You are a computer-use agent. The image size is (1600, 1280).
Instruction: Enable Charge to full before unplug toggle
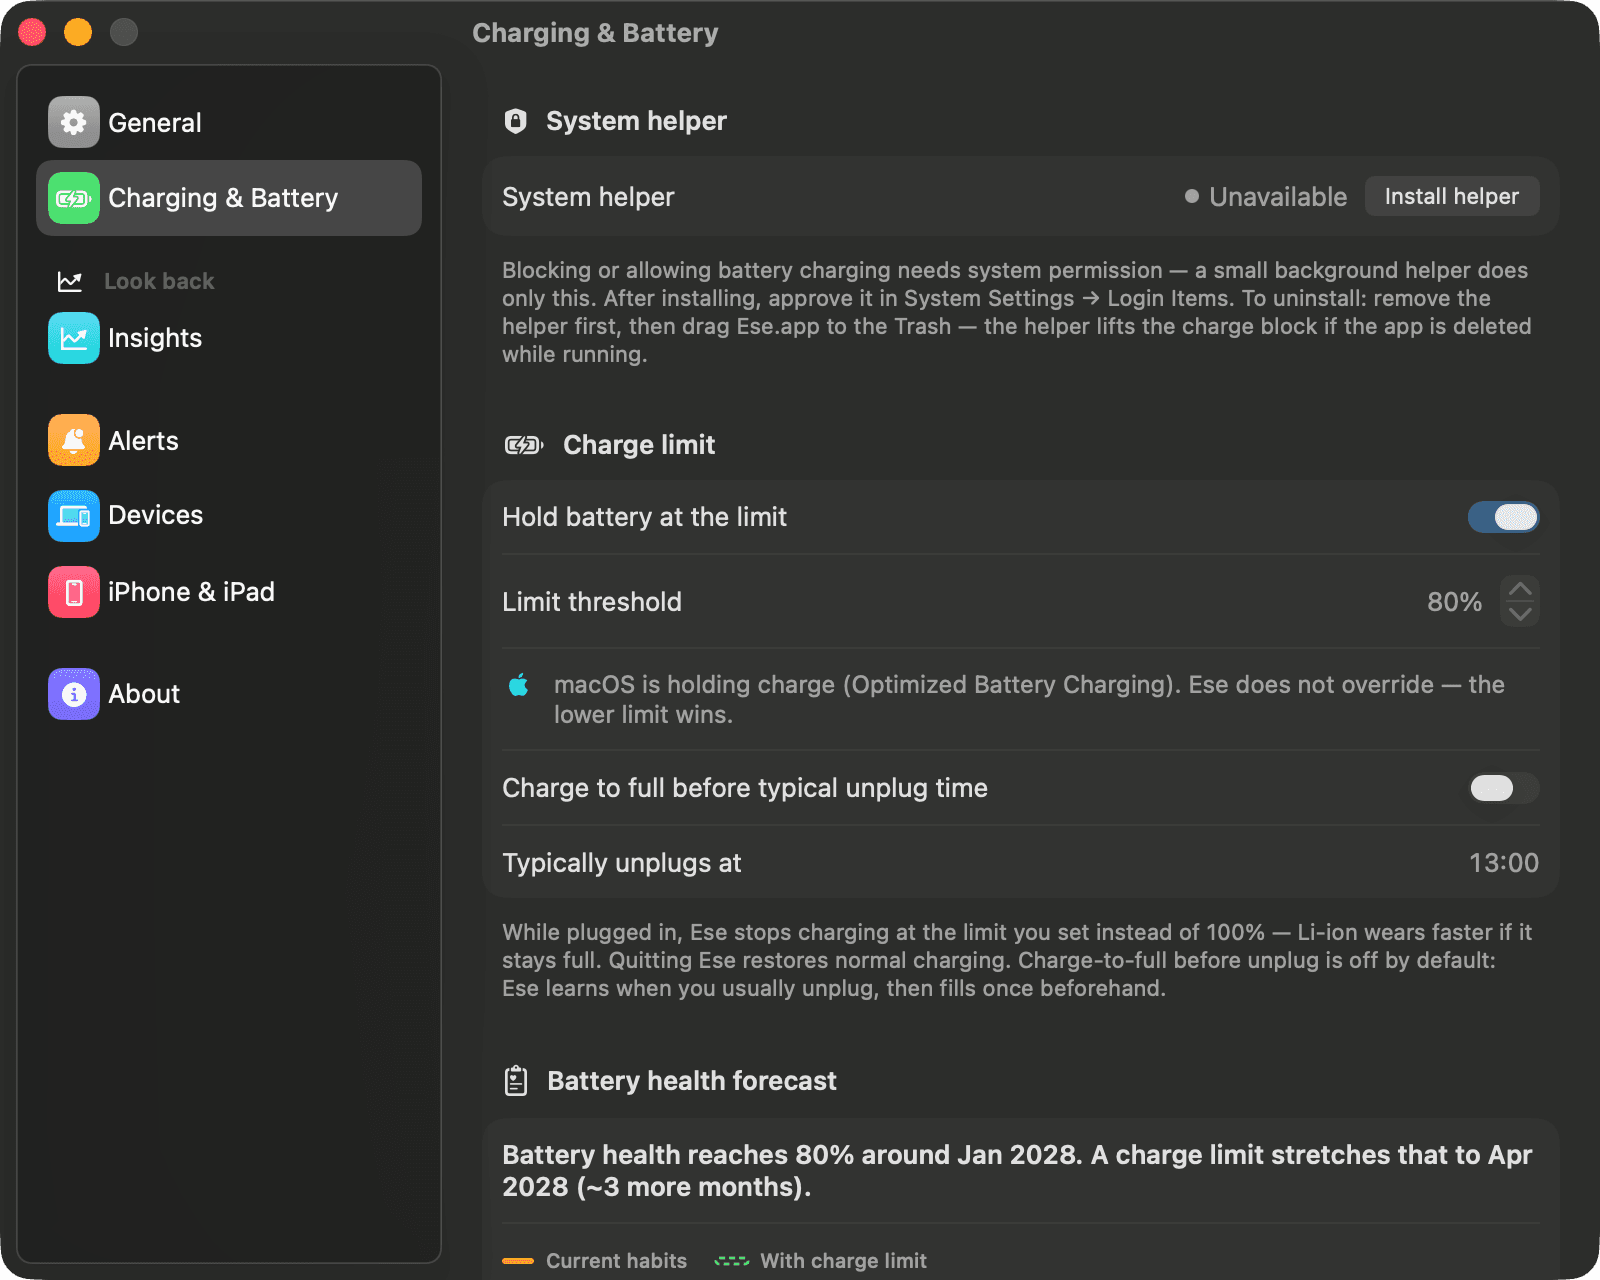pyautogui.click(x=1503, y=788)
